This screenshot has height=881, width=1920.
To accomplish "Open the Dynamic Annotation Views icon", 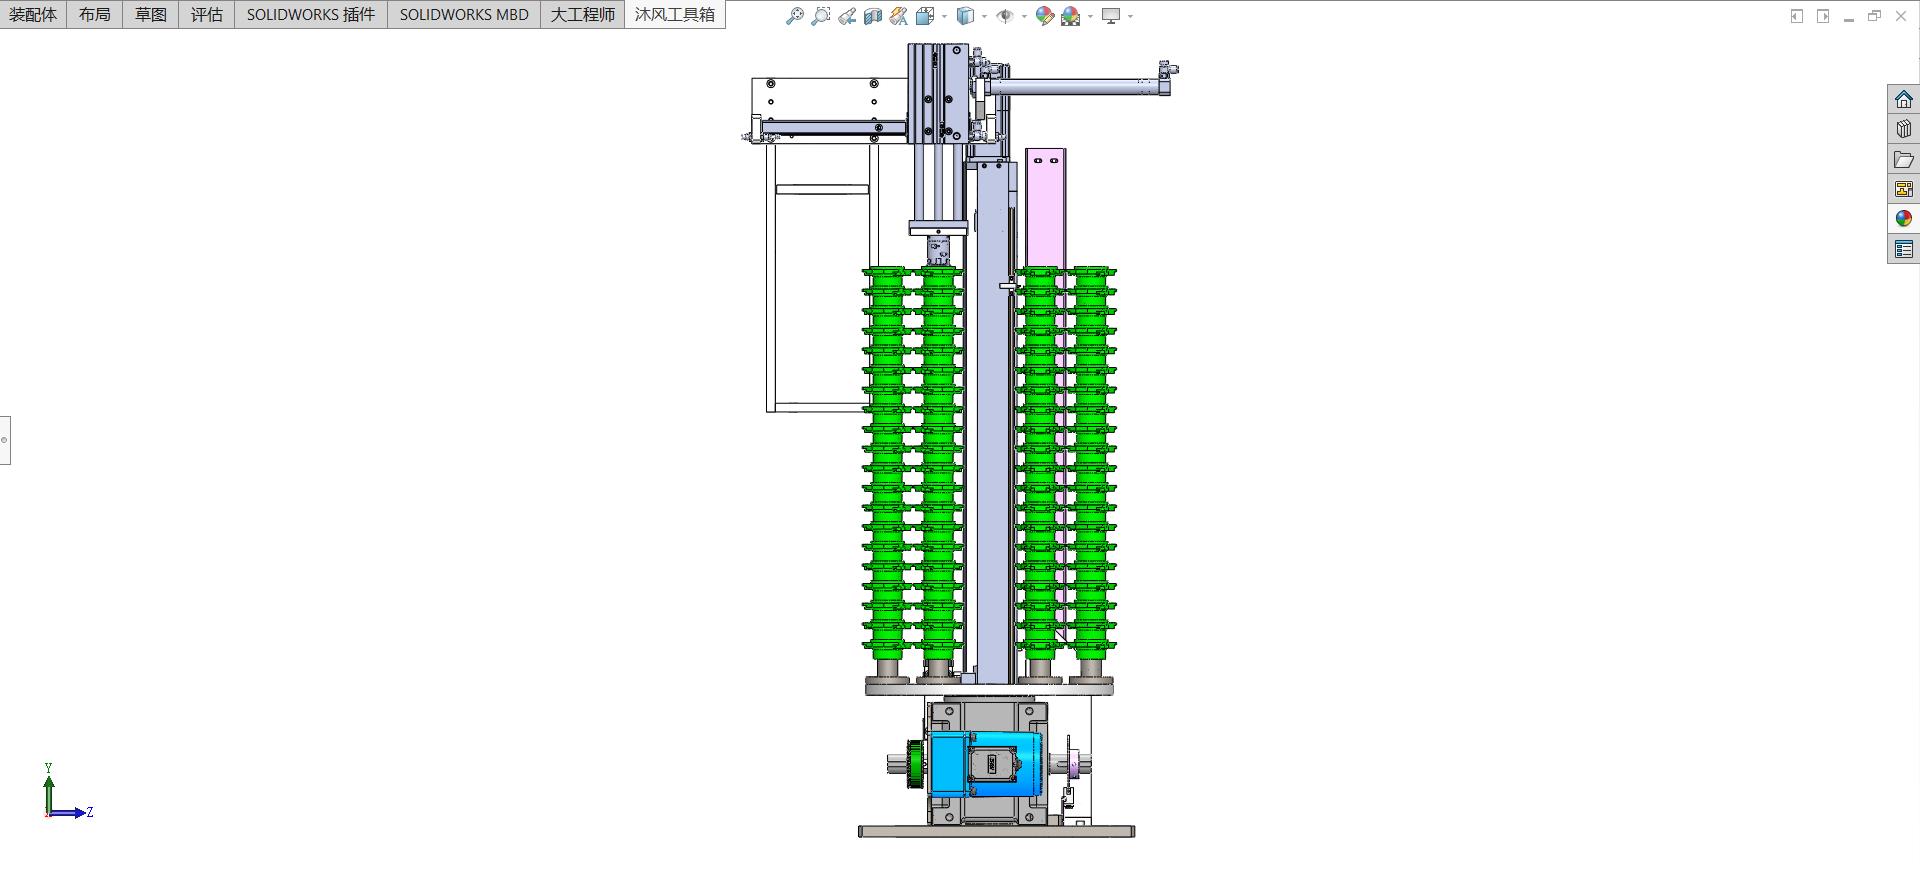I will point(899,16).
